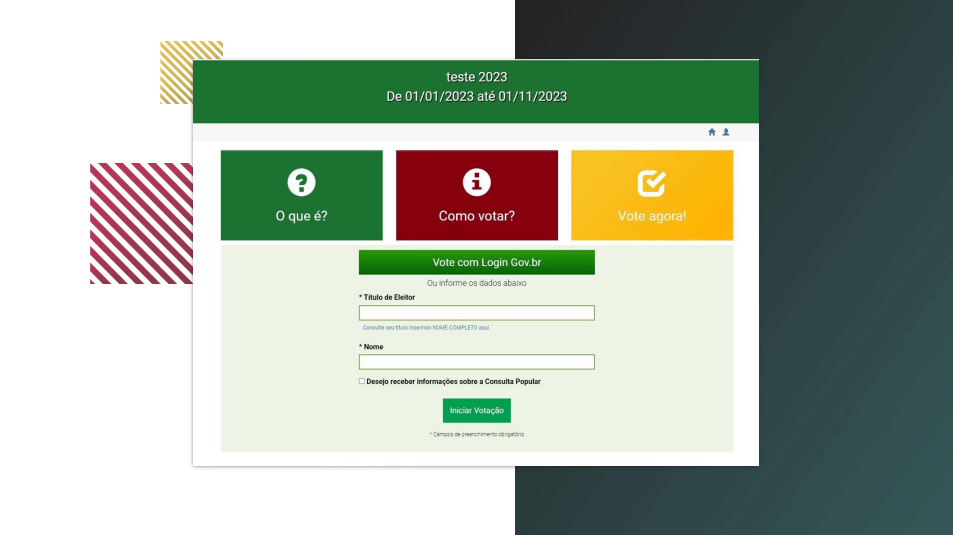Select the "Vote agora!" tile label
Viewport: 953px width, 535px height.
(x=652, y=216)
